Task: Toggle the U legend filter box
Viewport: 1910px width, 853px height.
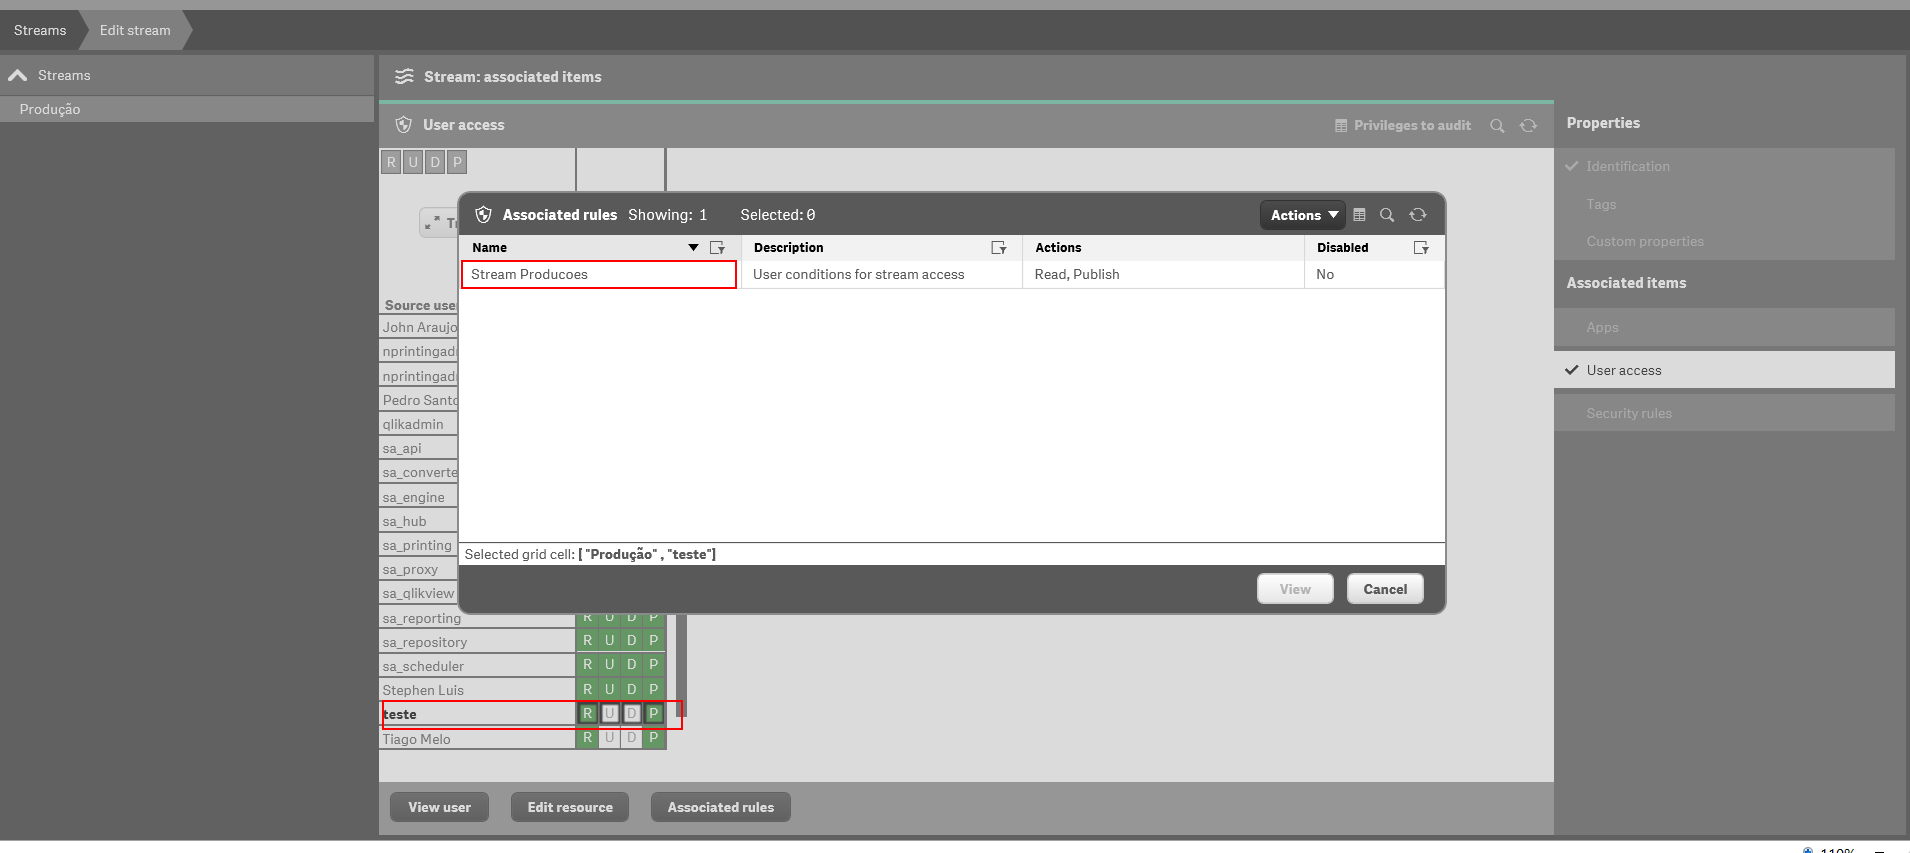Action: 413,162
